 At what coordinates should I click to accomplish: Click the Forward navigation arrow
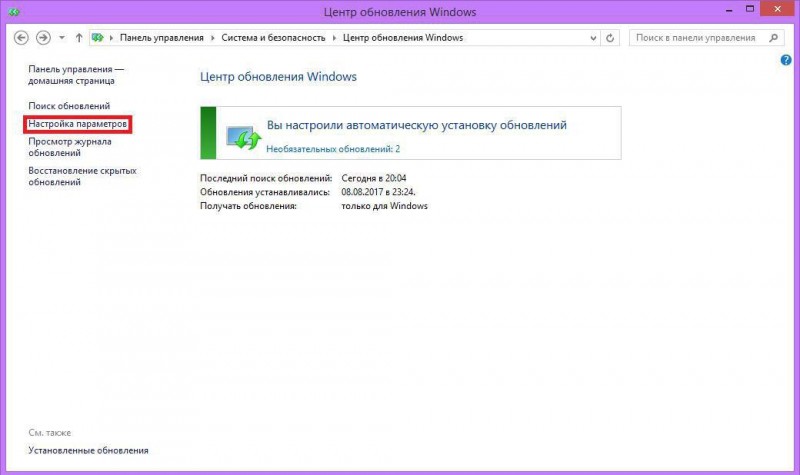pyautogui.click(x=43, y=38)
